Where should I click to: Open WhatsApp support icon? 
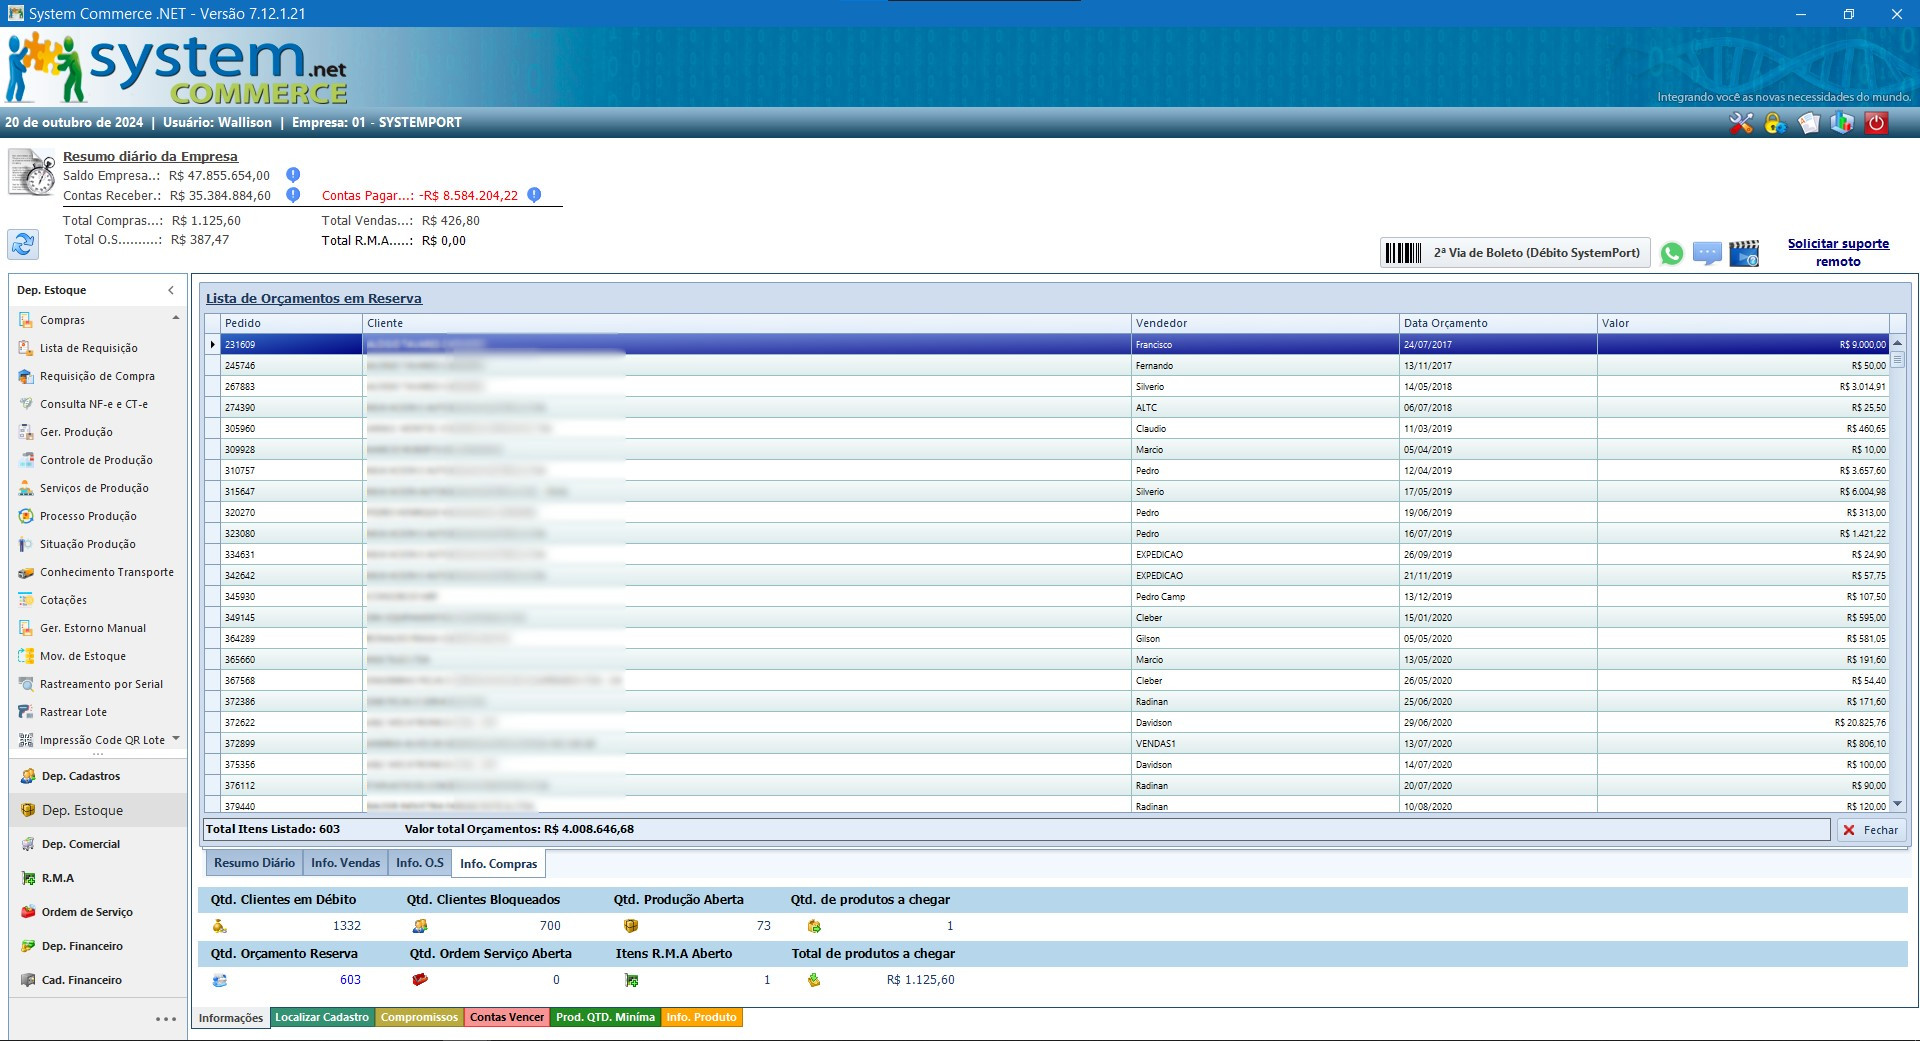pyautogui.click(x=1671, y=254)
